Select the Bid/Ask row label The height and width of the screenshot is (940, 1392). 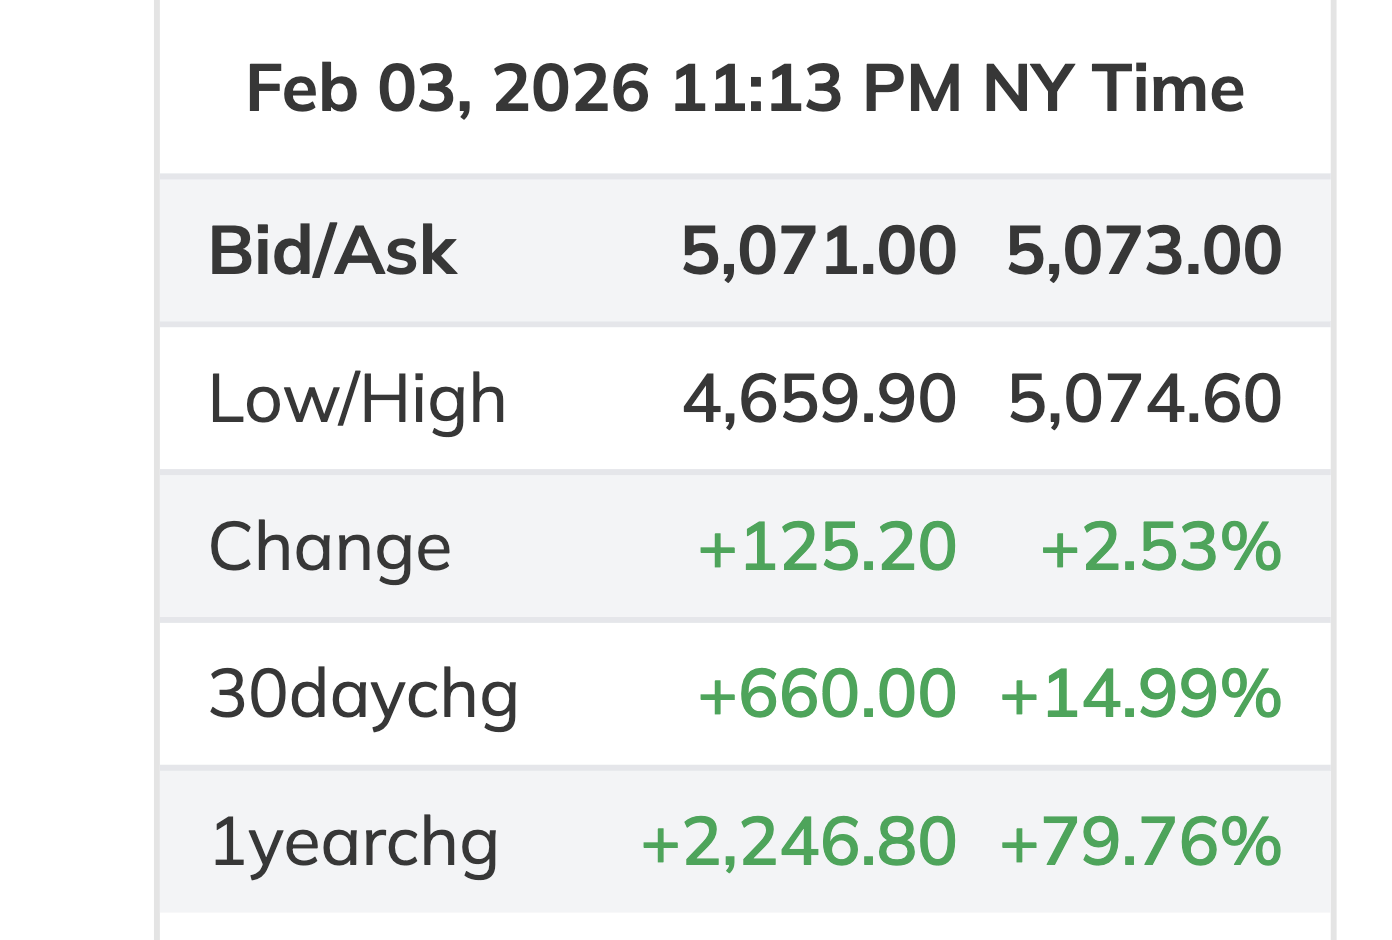332,250
